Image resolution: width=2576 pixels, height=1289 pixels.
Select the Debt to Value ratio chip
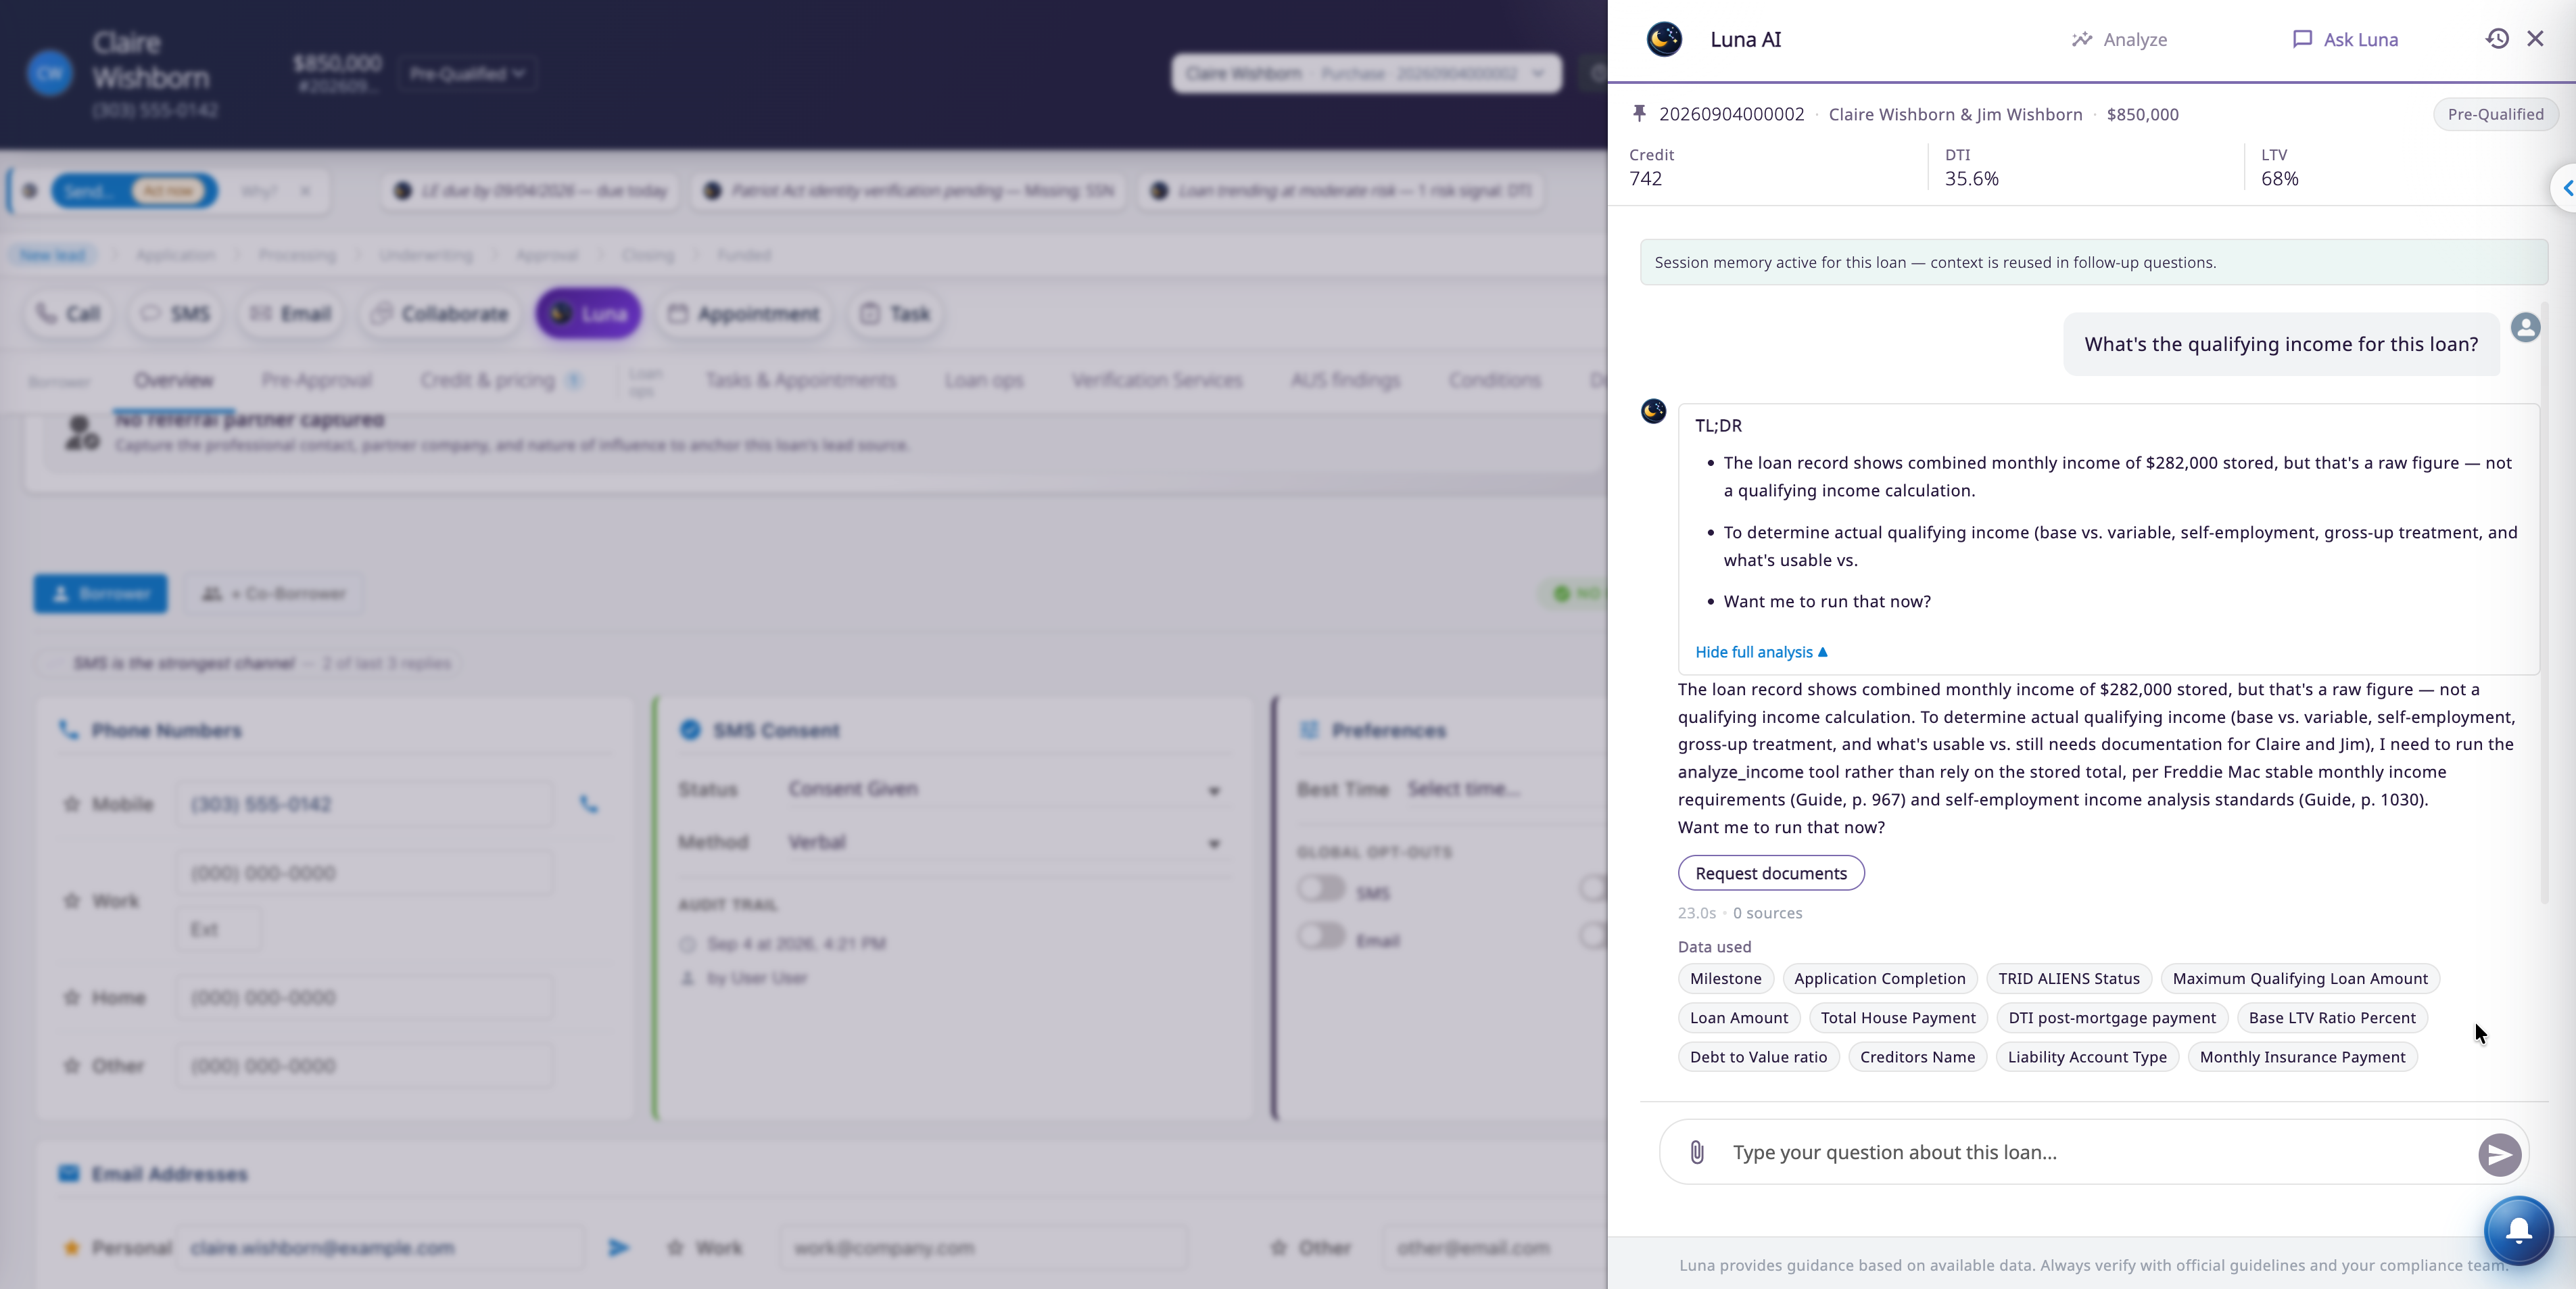tap(1758, 1057)
